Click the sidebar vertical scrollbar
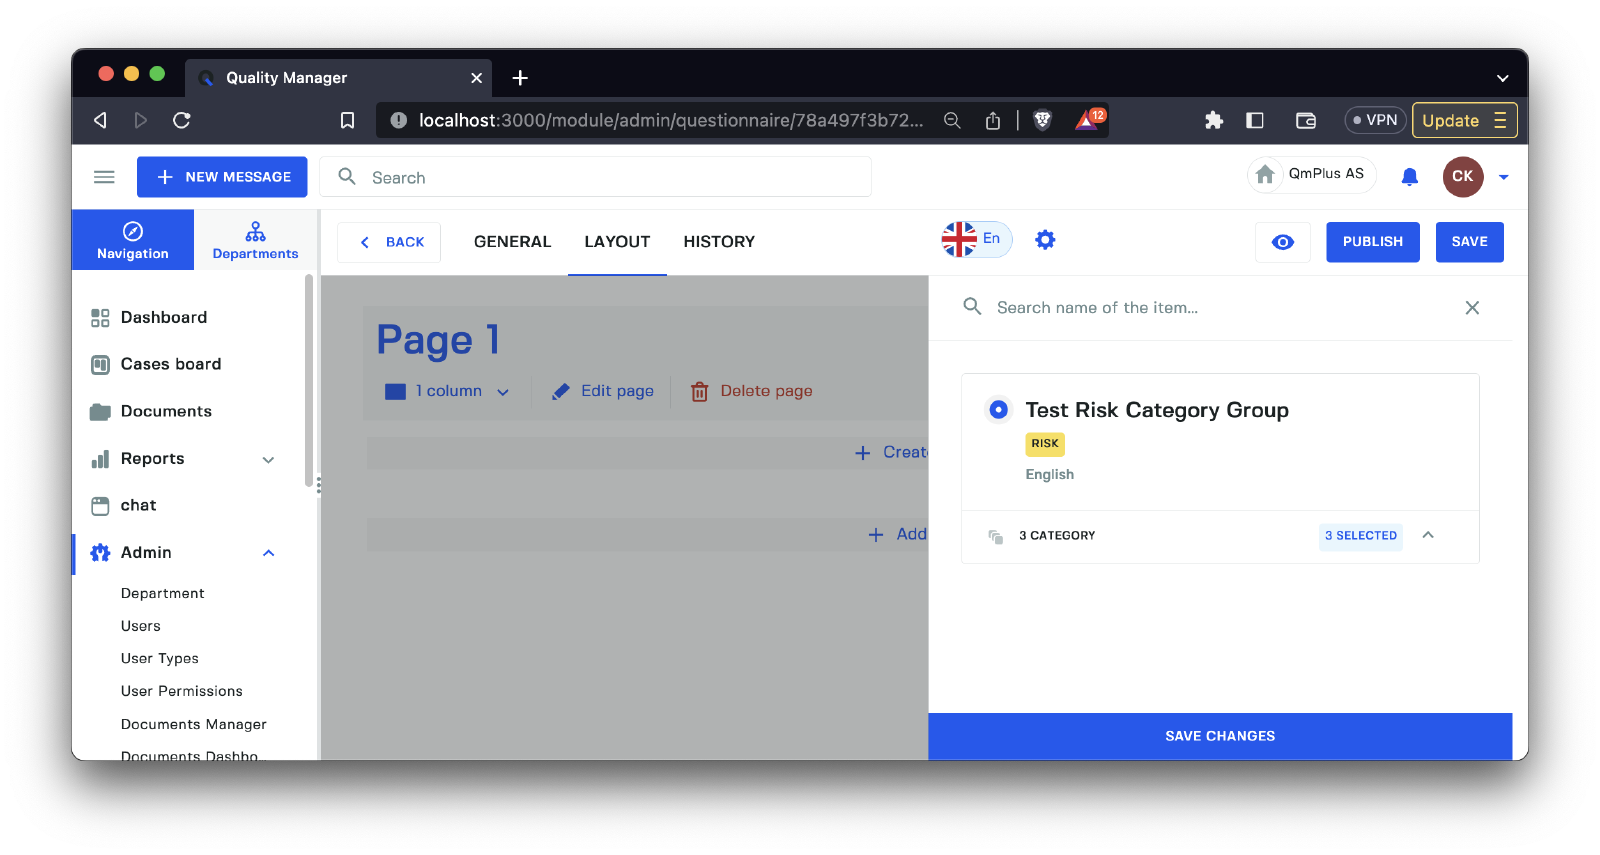The height and width of the screenshot is (855, 1600). pyautogui.click(x=309, y=380)
